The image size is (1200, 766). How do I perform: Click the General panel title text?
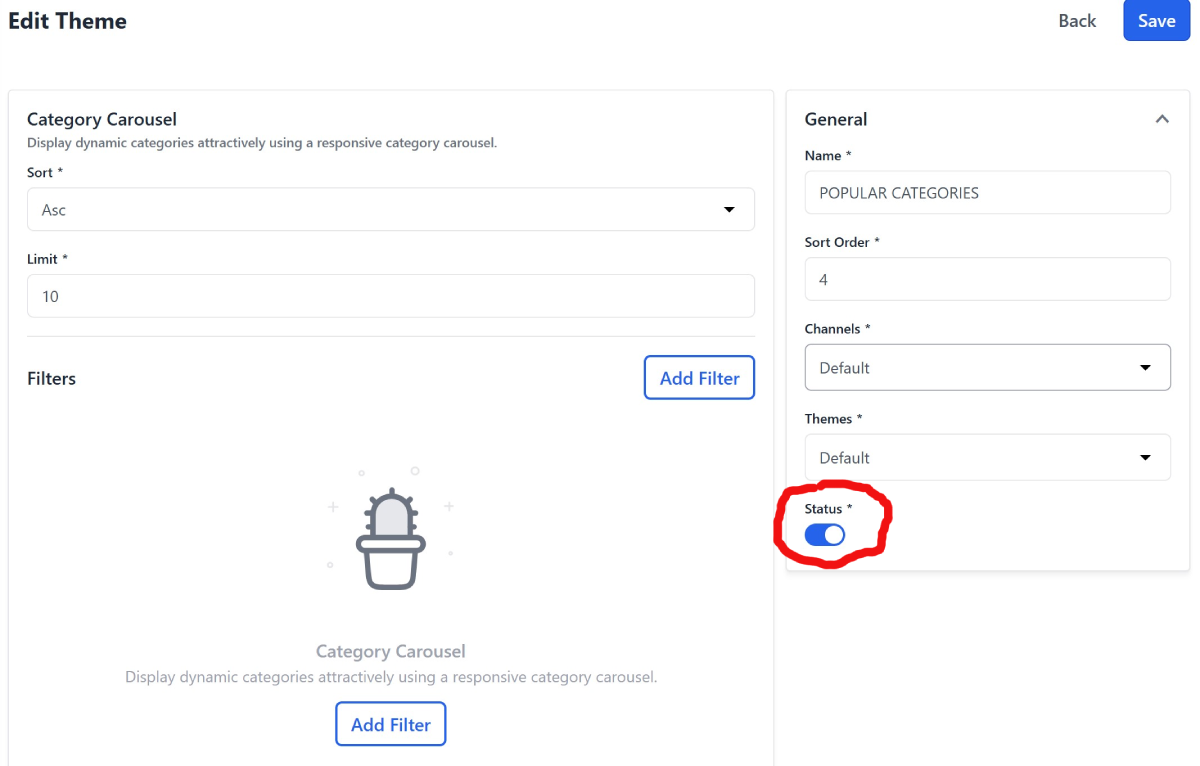(x=836, y=119)
